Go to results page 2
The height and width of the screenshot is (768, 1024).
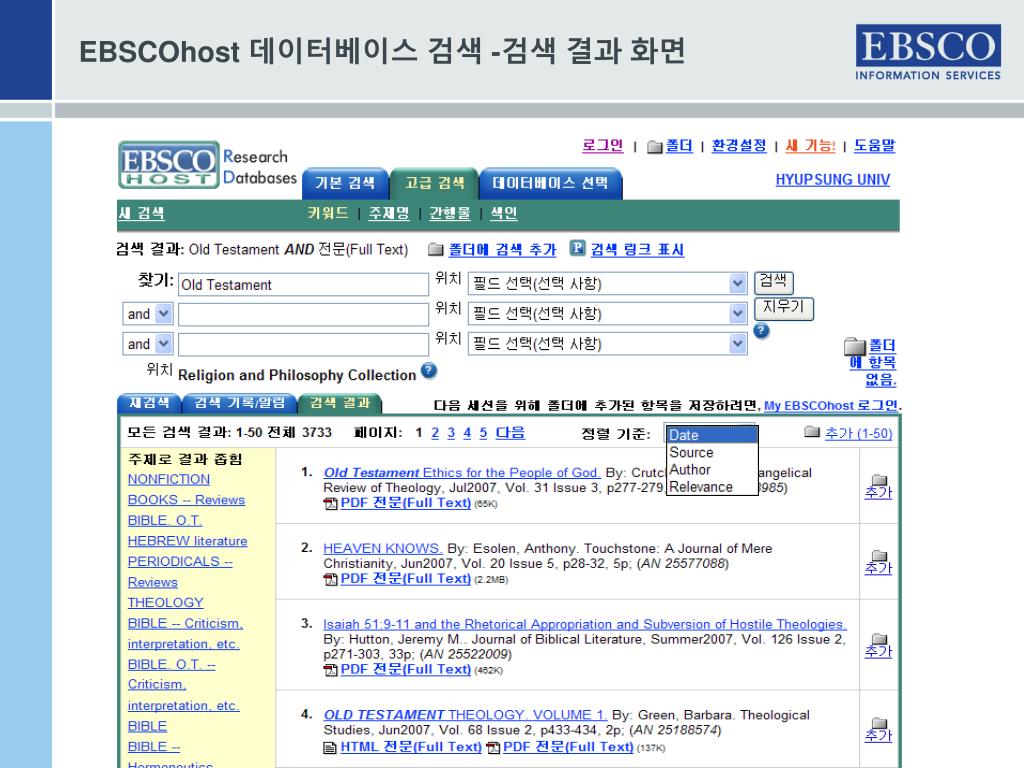[x=435, y=433]
